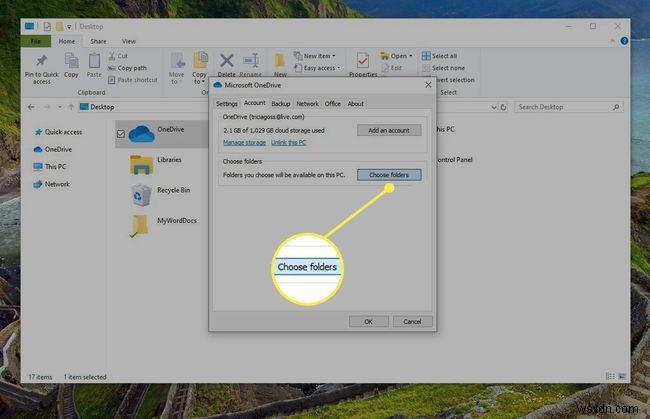650x419 pixels.
Task: Select the MyWordDocs folder icon
Action: point(140,226)
